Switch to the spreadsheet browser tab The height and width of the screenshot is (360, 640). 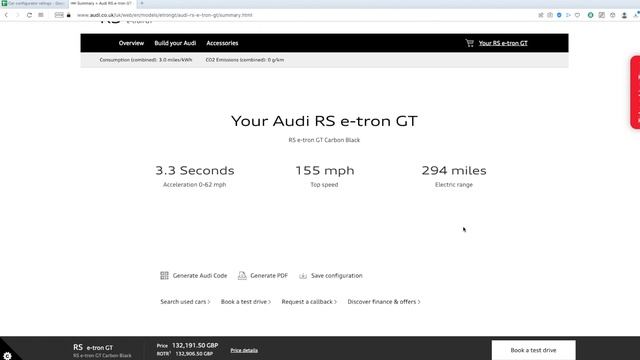(x=33, y=3)
